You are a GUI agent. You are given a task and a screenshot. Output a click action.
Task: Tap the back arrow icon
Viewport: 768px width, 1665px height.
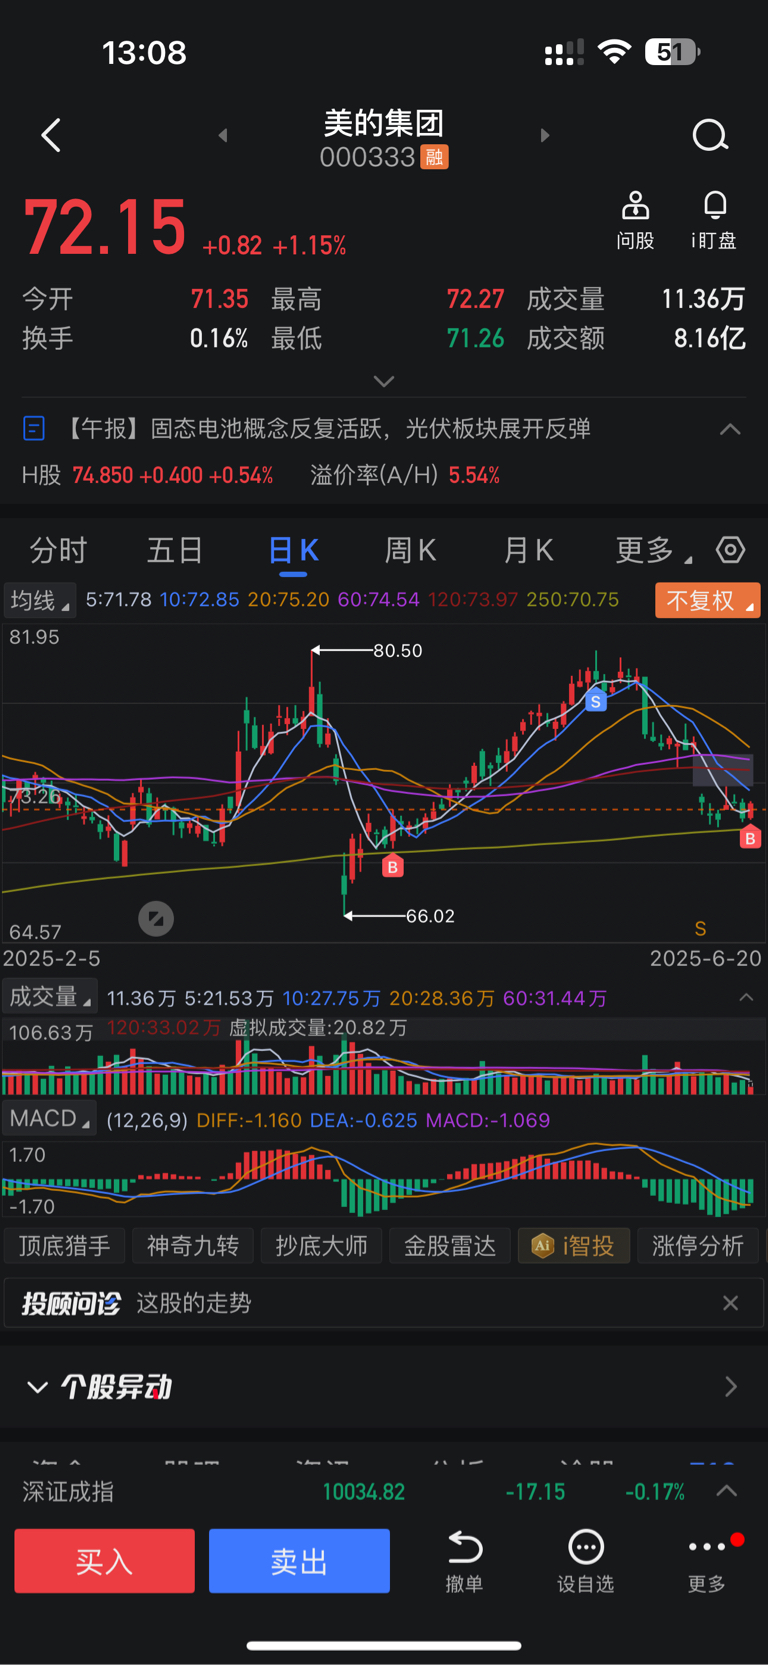coord(51,135)
